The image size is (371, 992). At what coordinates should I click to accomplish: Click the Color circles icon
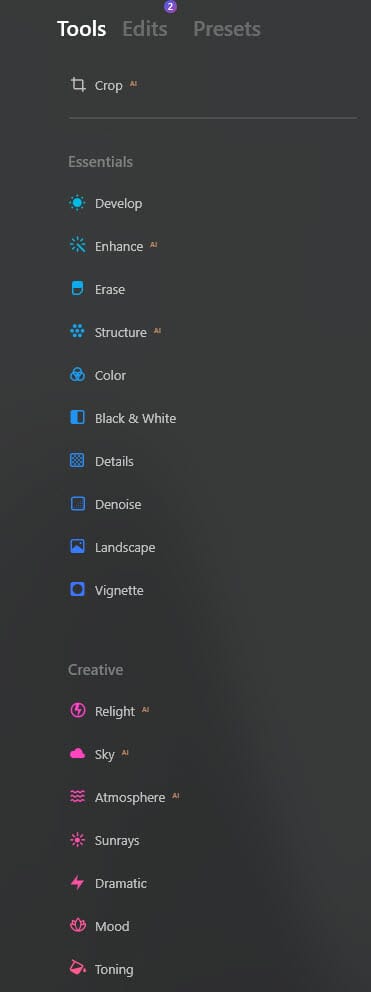pos(77,375)
